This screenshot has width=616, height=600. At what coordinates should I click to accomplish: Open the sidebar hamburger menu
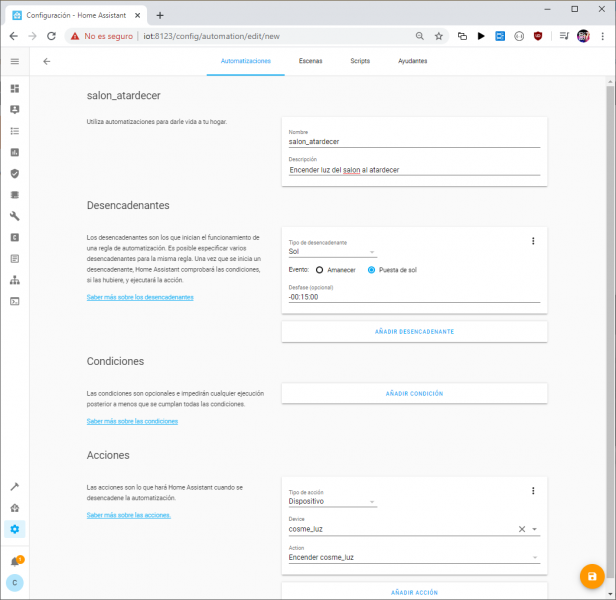[15, 61]
